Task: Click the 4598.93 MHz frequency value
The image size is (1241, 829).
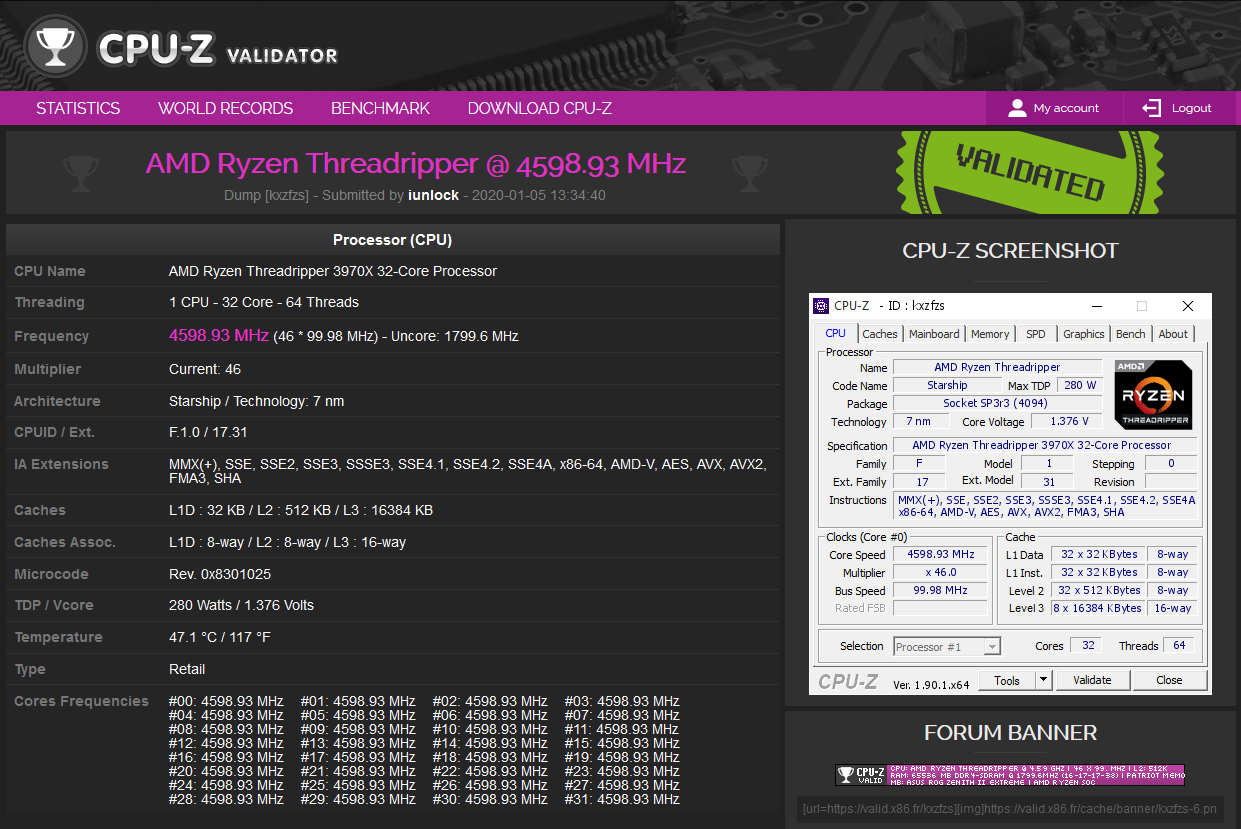Action: click(x=219, y=336)
